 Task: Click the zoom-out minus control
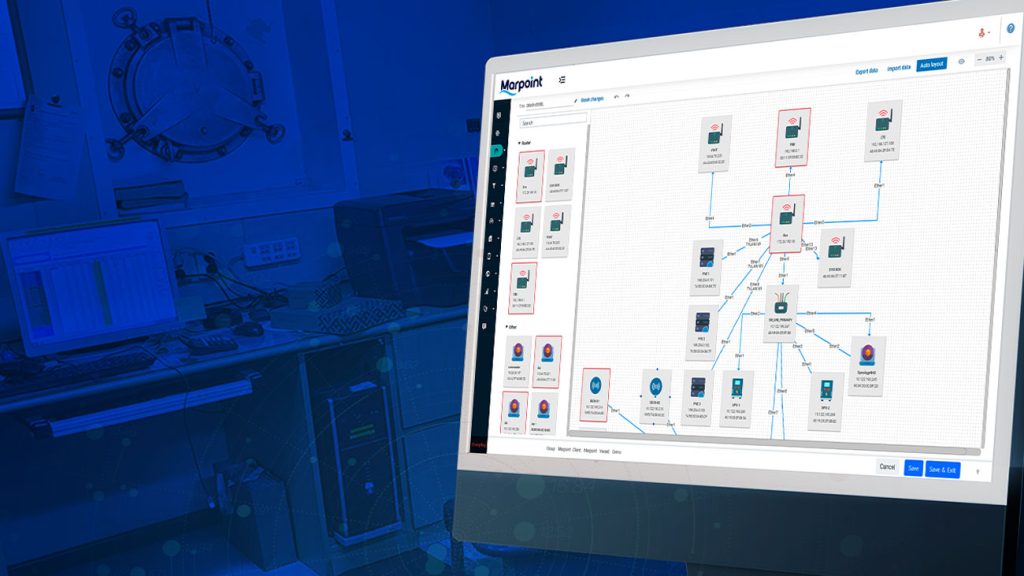tap(979, 58)
